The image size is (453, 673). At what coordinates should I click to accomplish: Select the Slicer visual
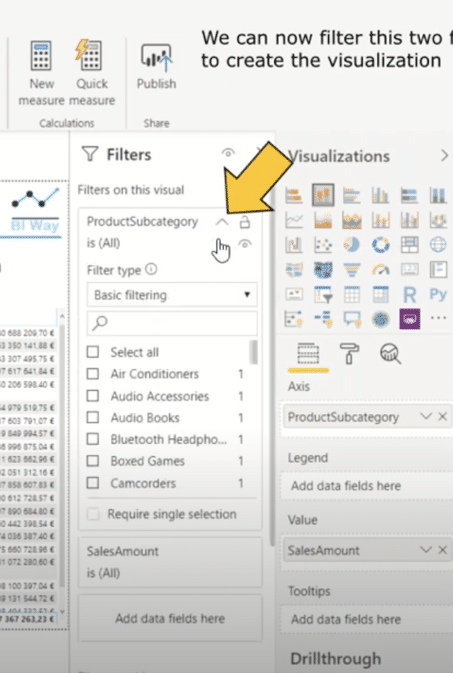(x=323, y=295)
